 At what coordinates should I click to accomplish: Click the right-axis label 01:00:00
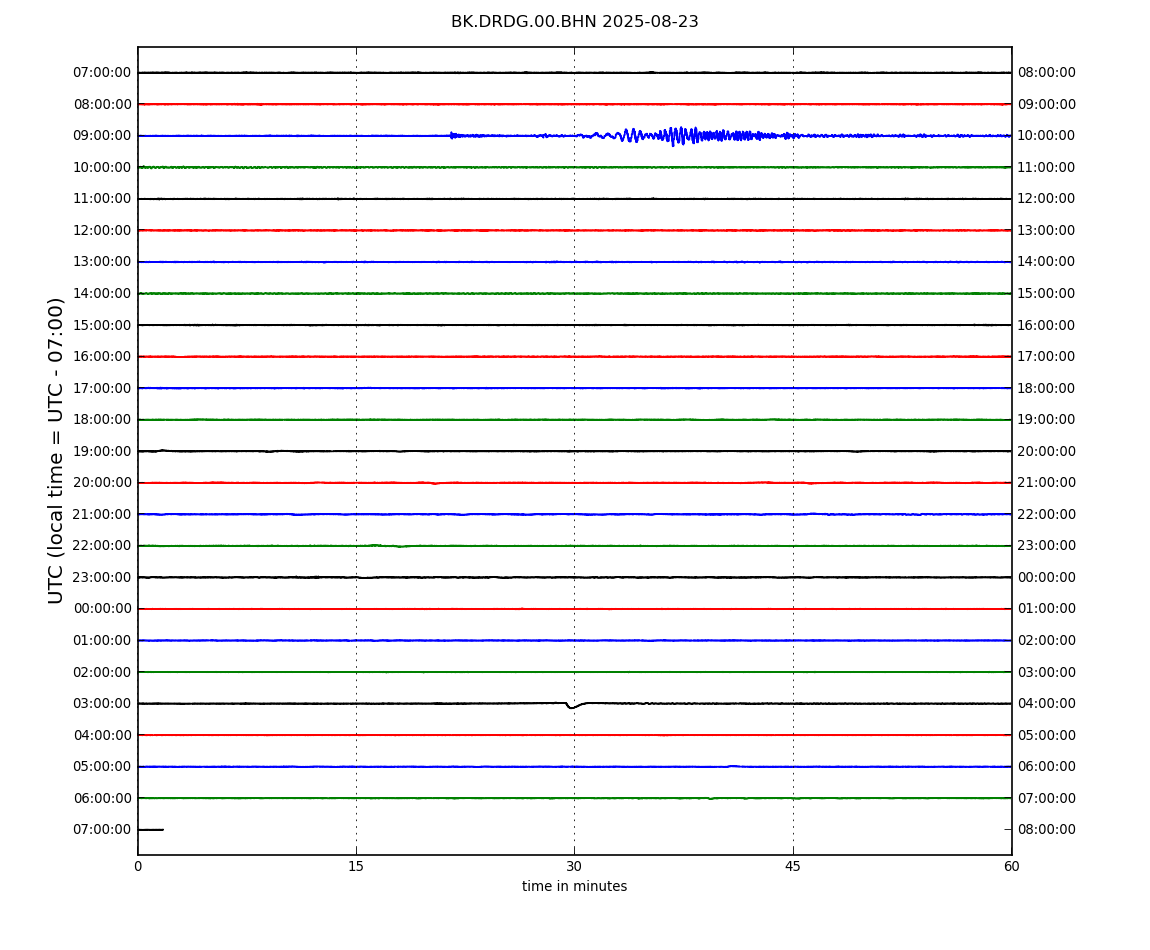[1047, 609]
